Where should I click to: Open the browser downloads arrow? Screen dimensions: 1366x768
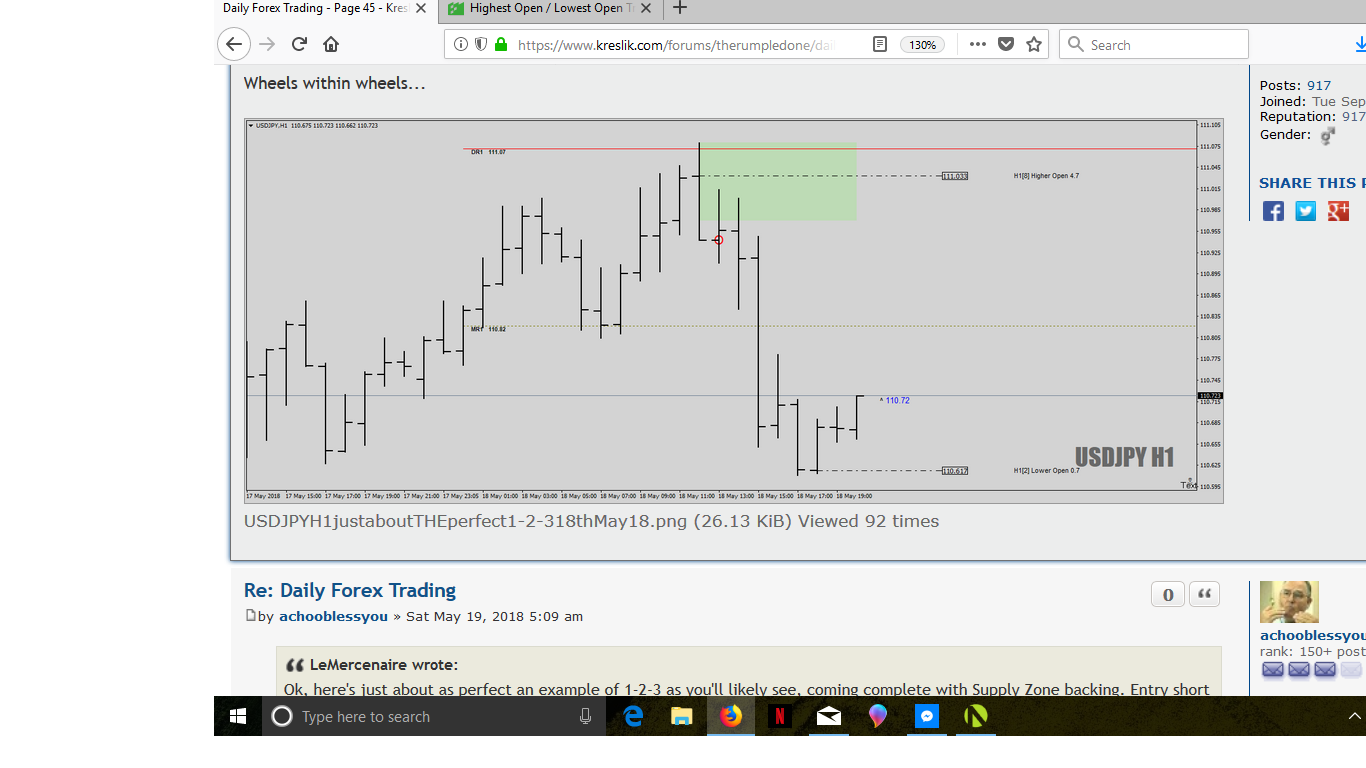[1360, 44]
